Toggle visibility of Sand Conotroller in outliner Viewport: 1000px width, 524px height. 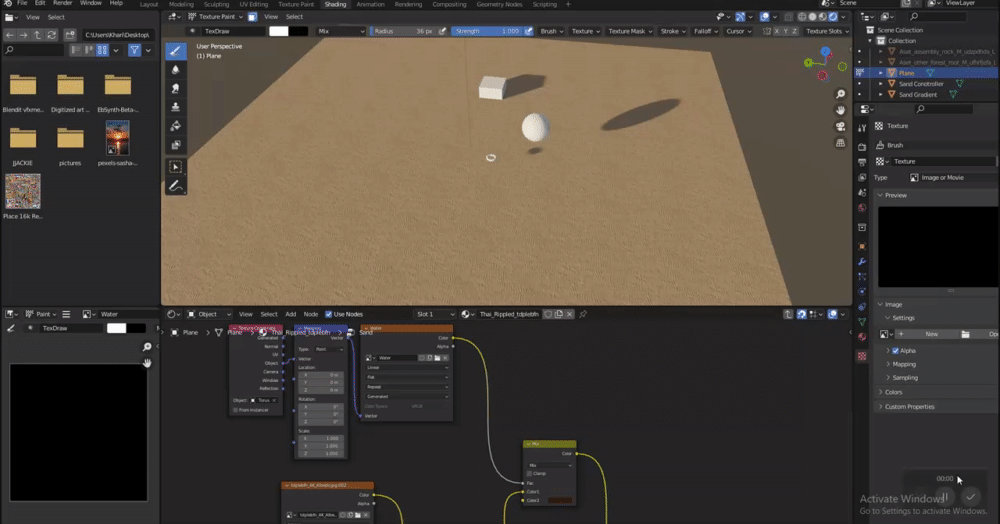[x=859, y=84]
